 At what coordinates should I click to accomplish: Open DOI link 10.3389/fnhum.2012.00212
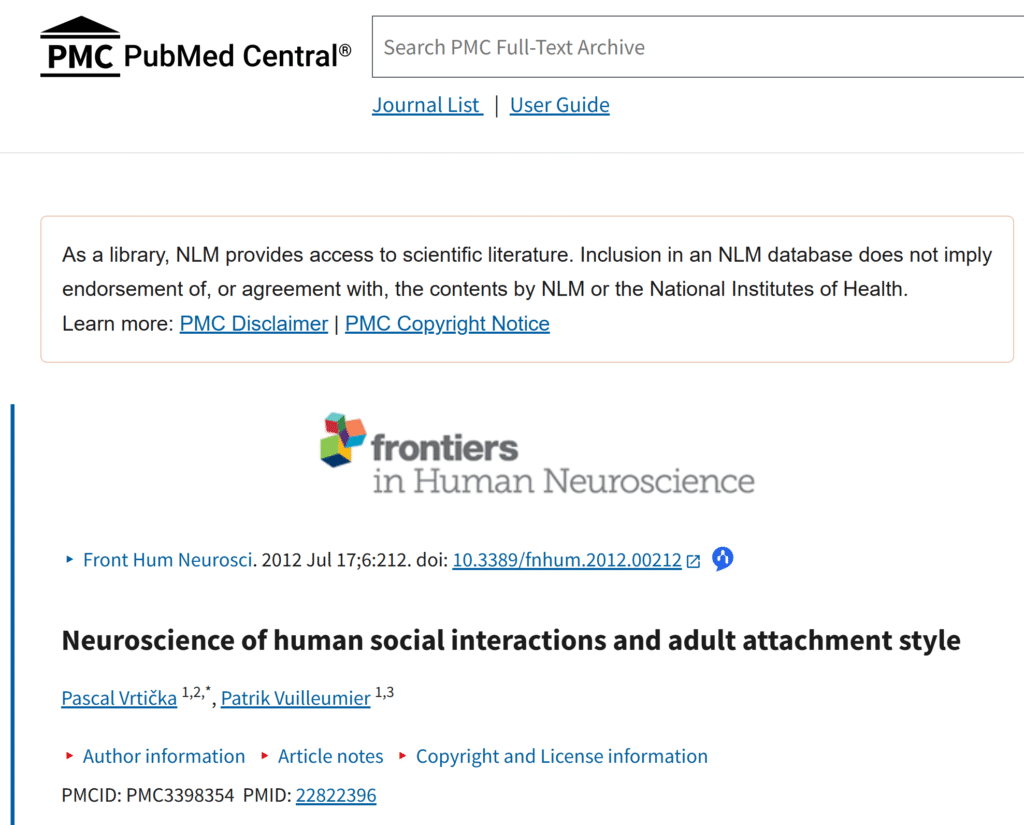566,560
